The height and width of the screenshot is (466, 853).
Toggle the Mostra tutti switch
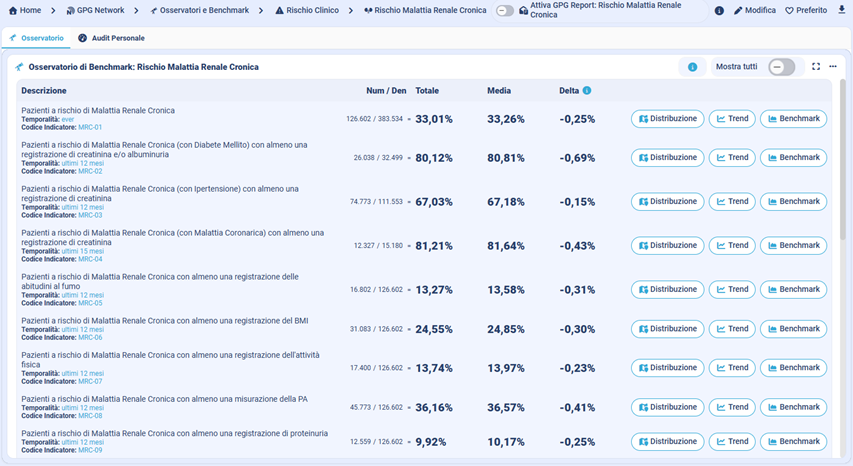click(x=781, y=67)
